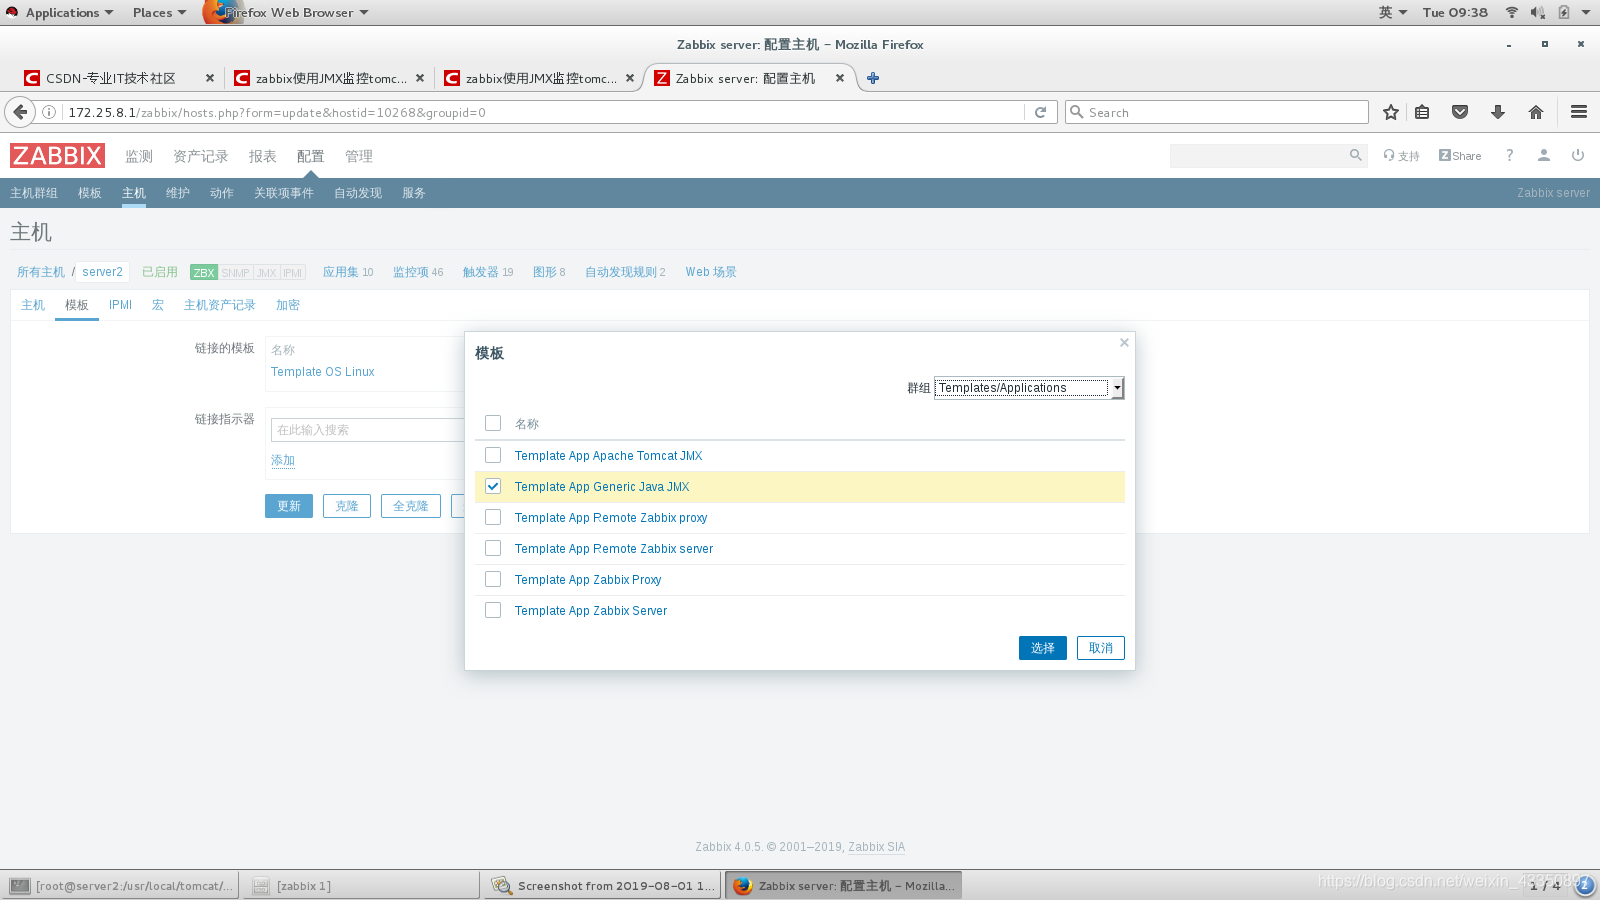
Task: Click the site info icon in address bar
Action: pyautogui.click(x=48, y=112)
